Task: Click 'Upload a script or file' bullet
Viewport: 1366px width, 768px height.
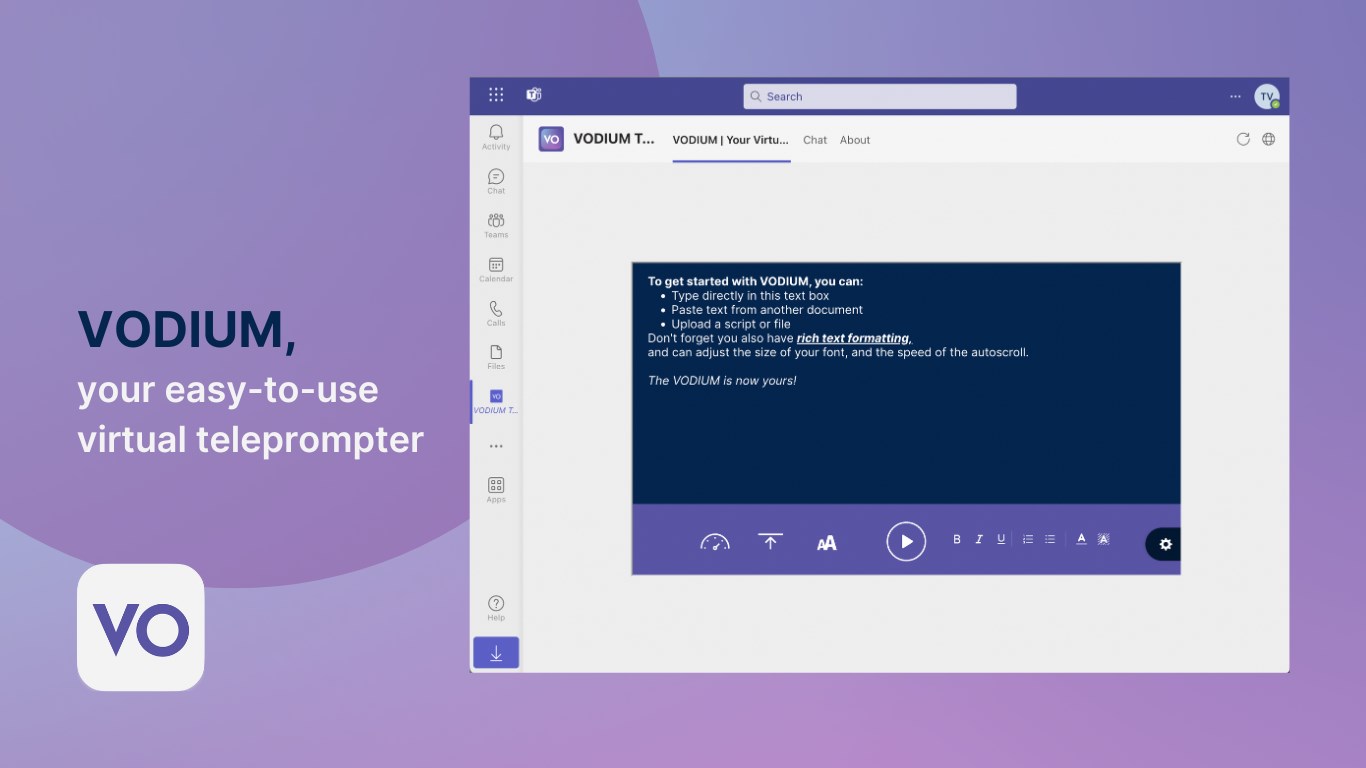Action: 731,324
